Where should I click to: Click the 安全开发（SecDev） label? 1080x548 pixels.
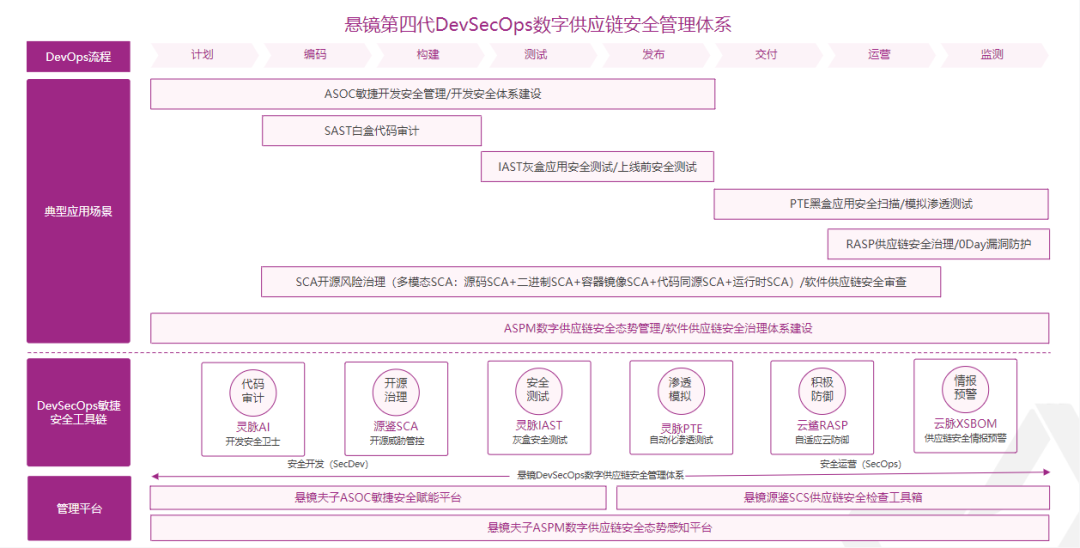click(328, 465)
